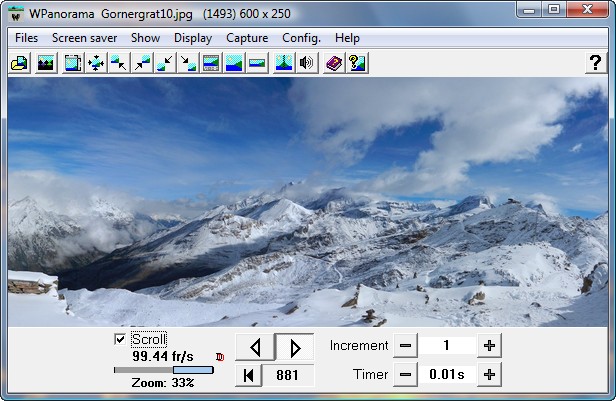Click the Increment label
Screen dimensions: 616x401
point(359,346)
